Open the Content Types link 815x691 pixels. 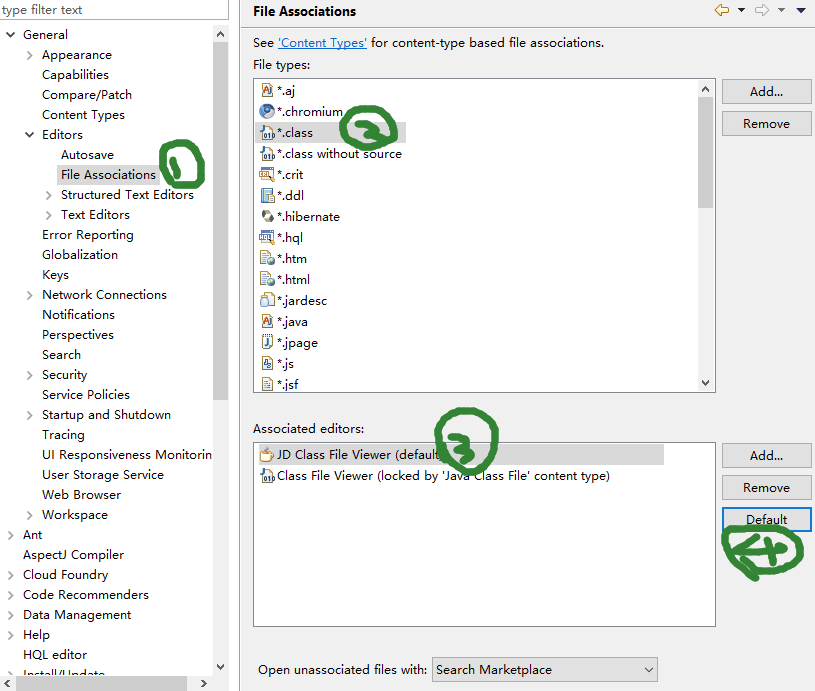click(x=322, y=43)
